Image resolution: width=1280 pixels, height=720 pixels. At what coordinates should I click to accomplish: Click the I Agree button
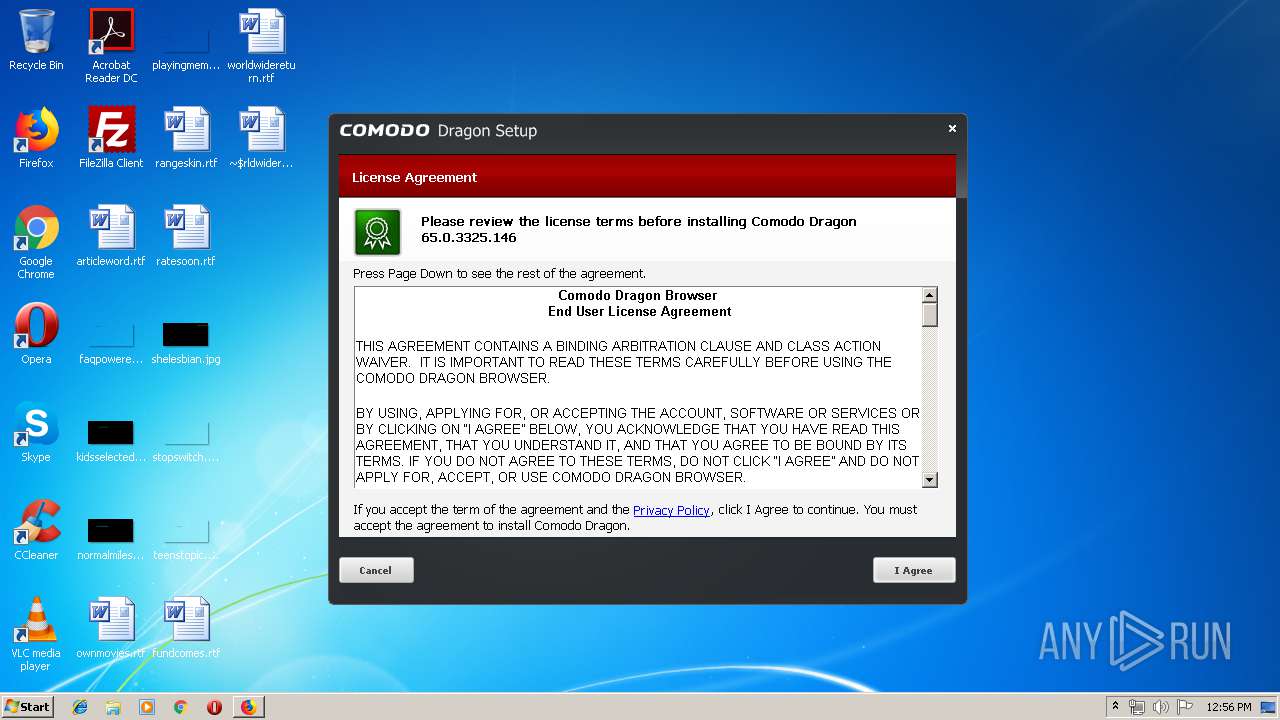tap(914, 570)
